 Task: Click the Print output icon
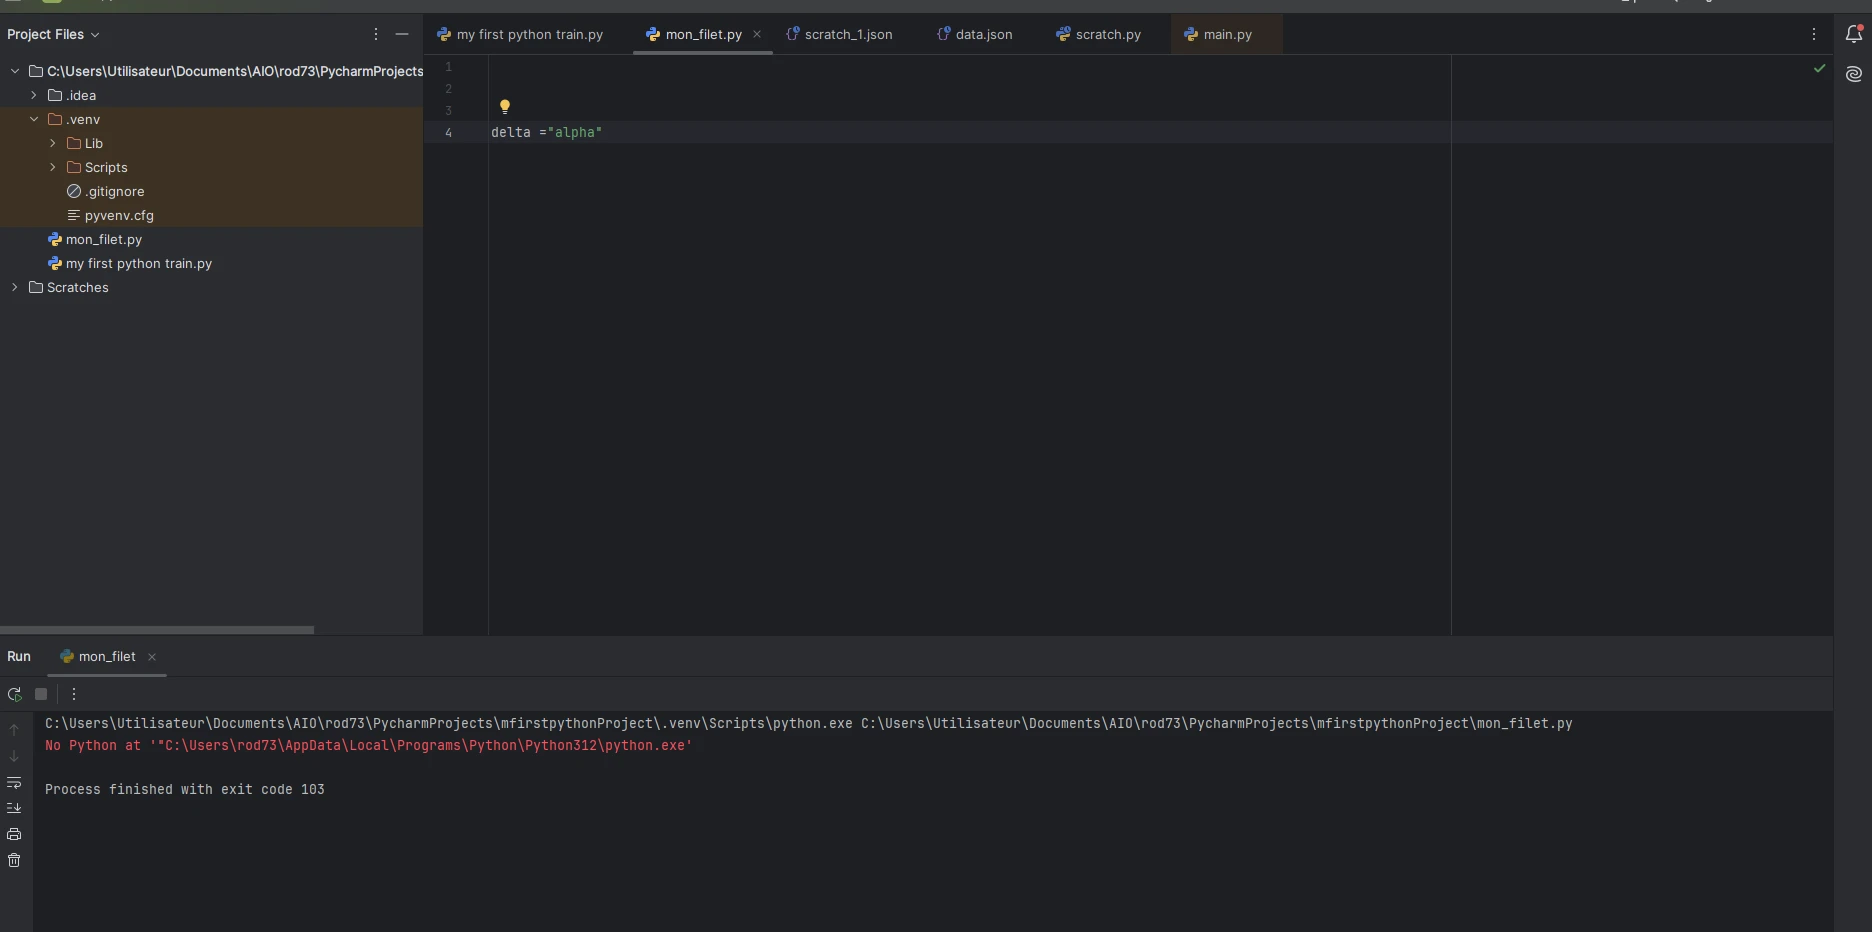coord(14,834)
